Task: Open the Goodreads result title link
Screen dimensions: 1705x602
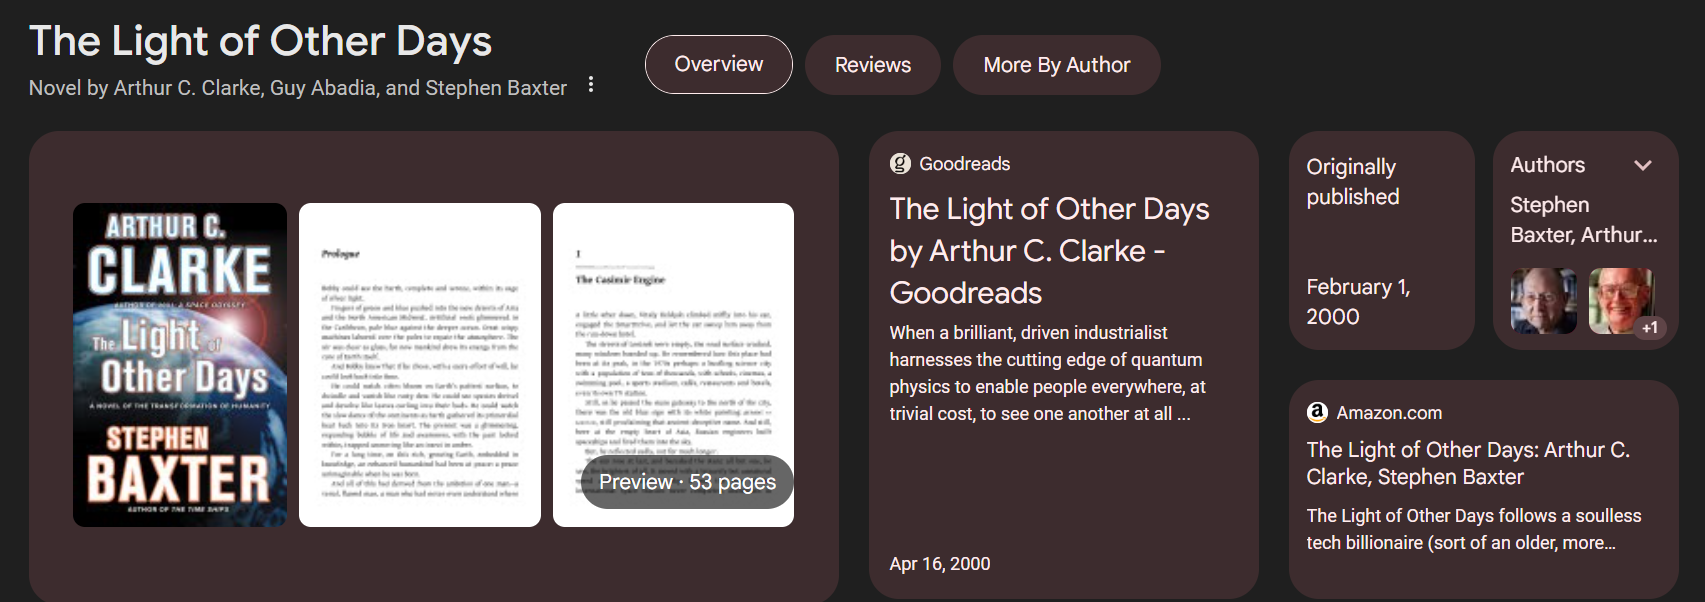Action: click(1049, 250)
